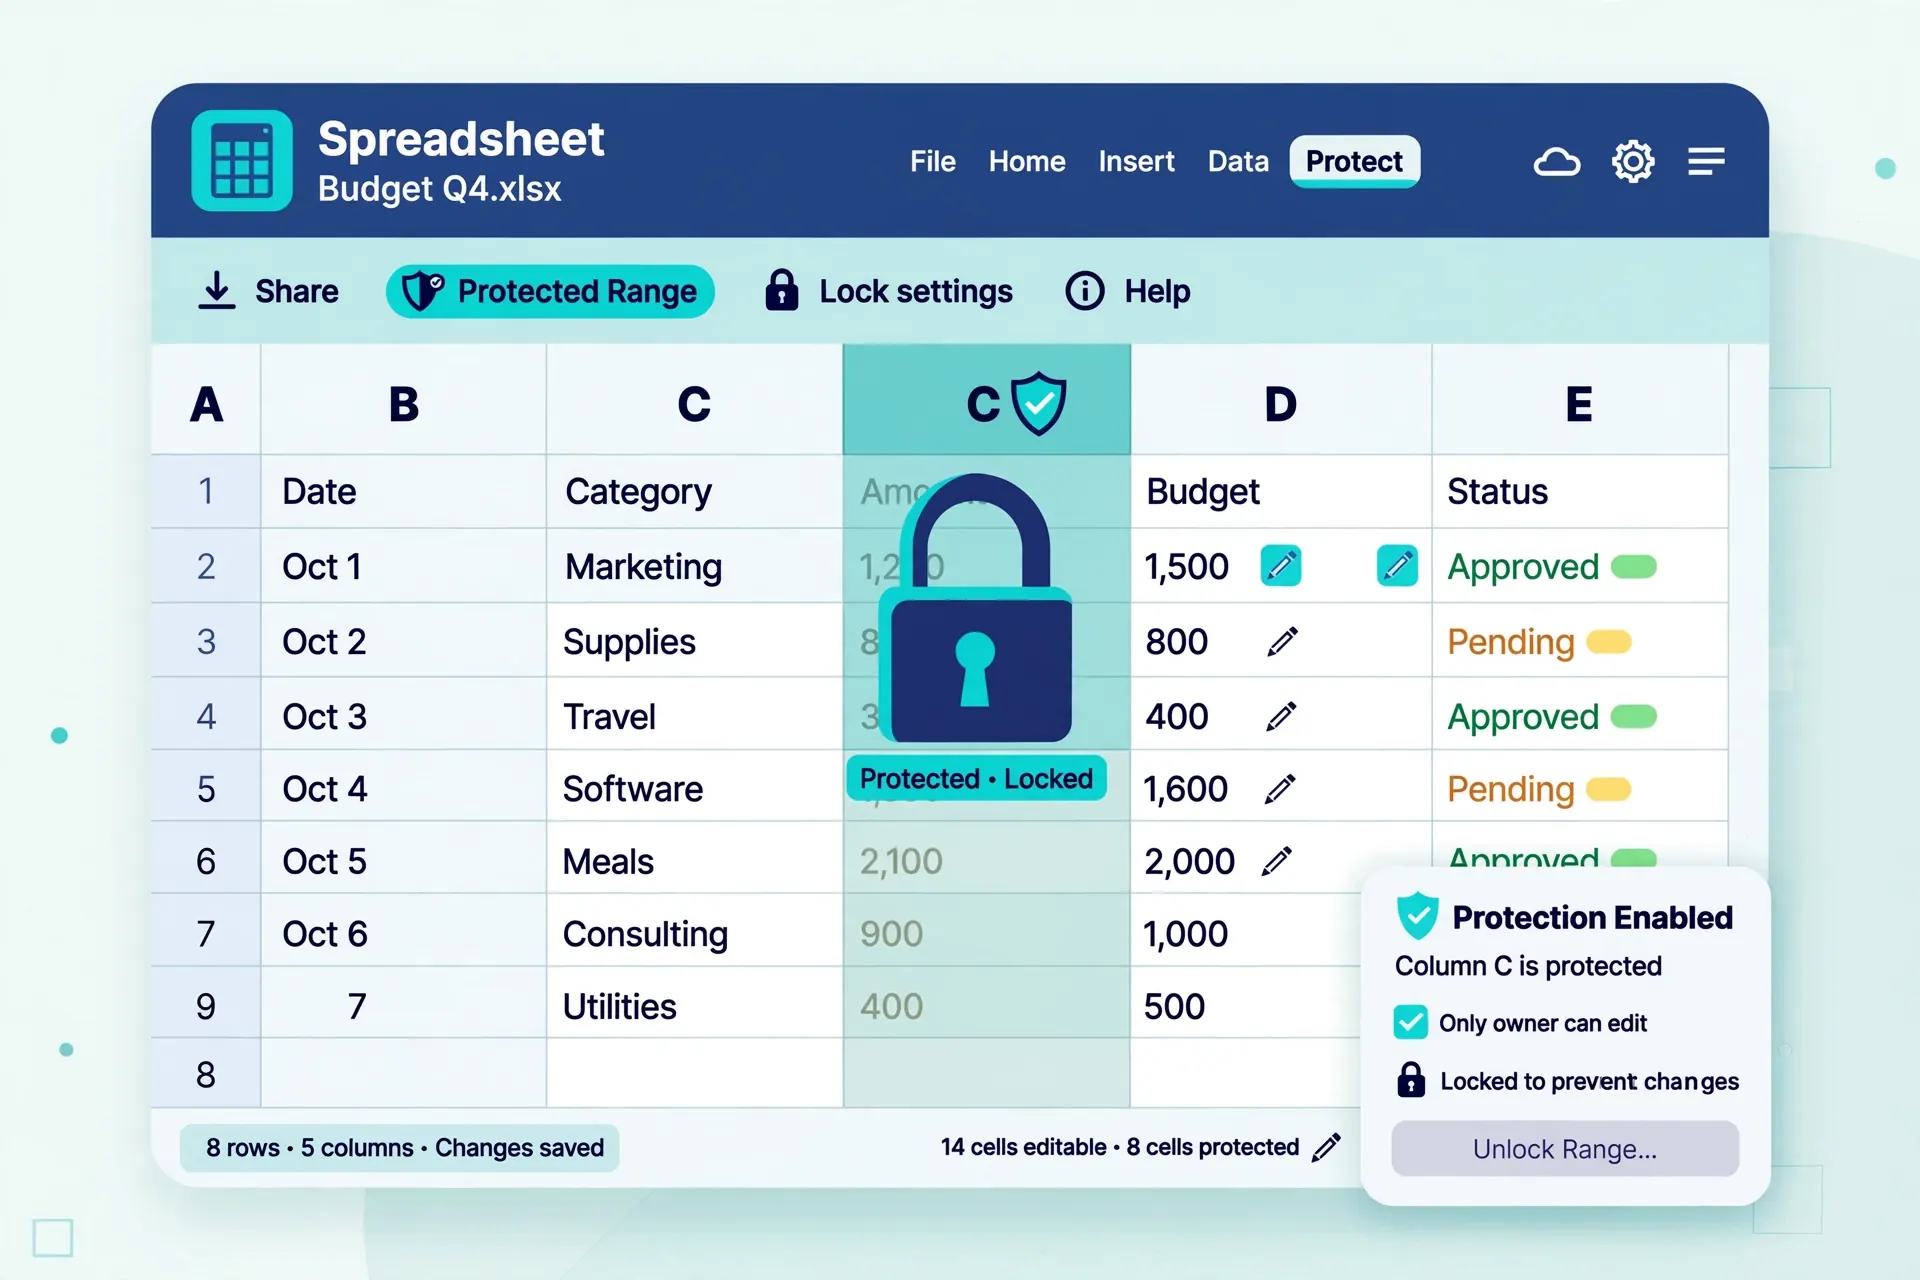Image resolution: width=1920 pixels, height=1280 pixels.
Task: Click edit pencil next to 800
Action: tap(1282, 641)
